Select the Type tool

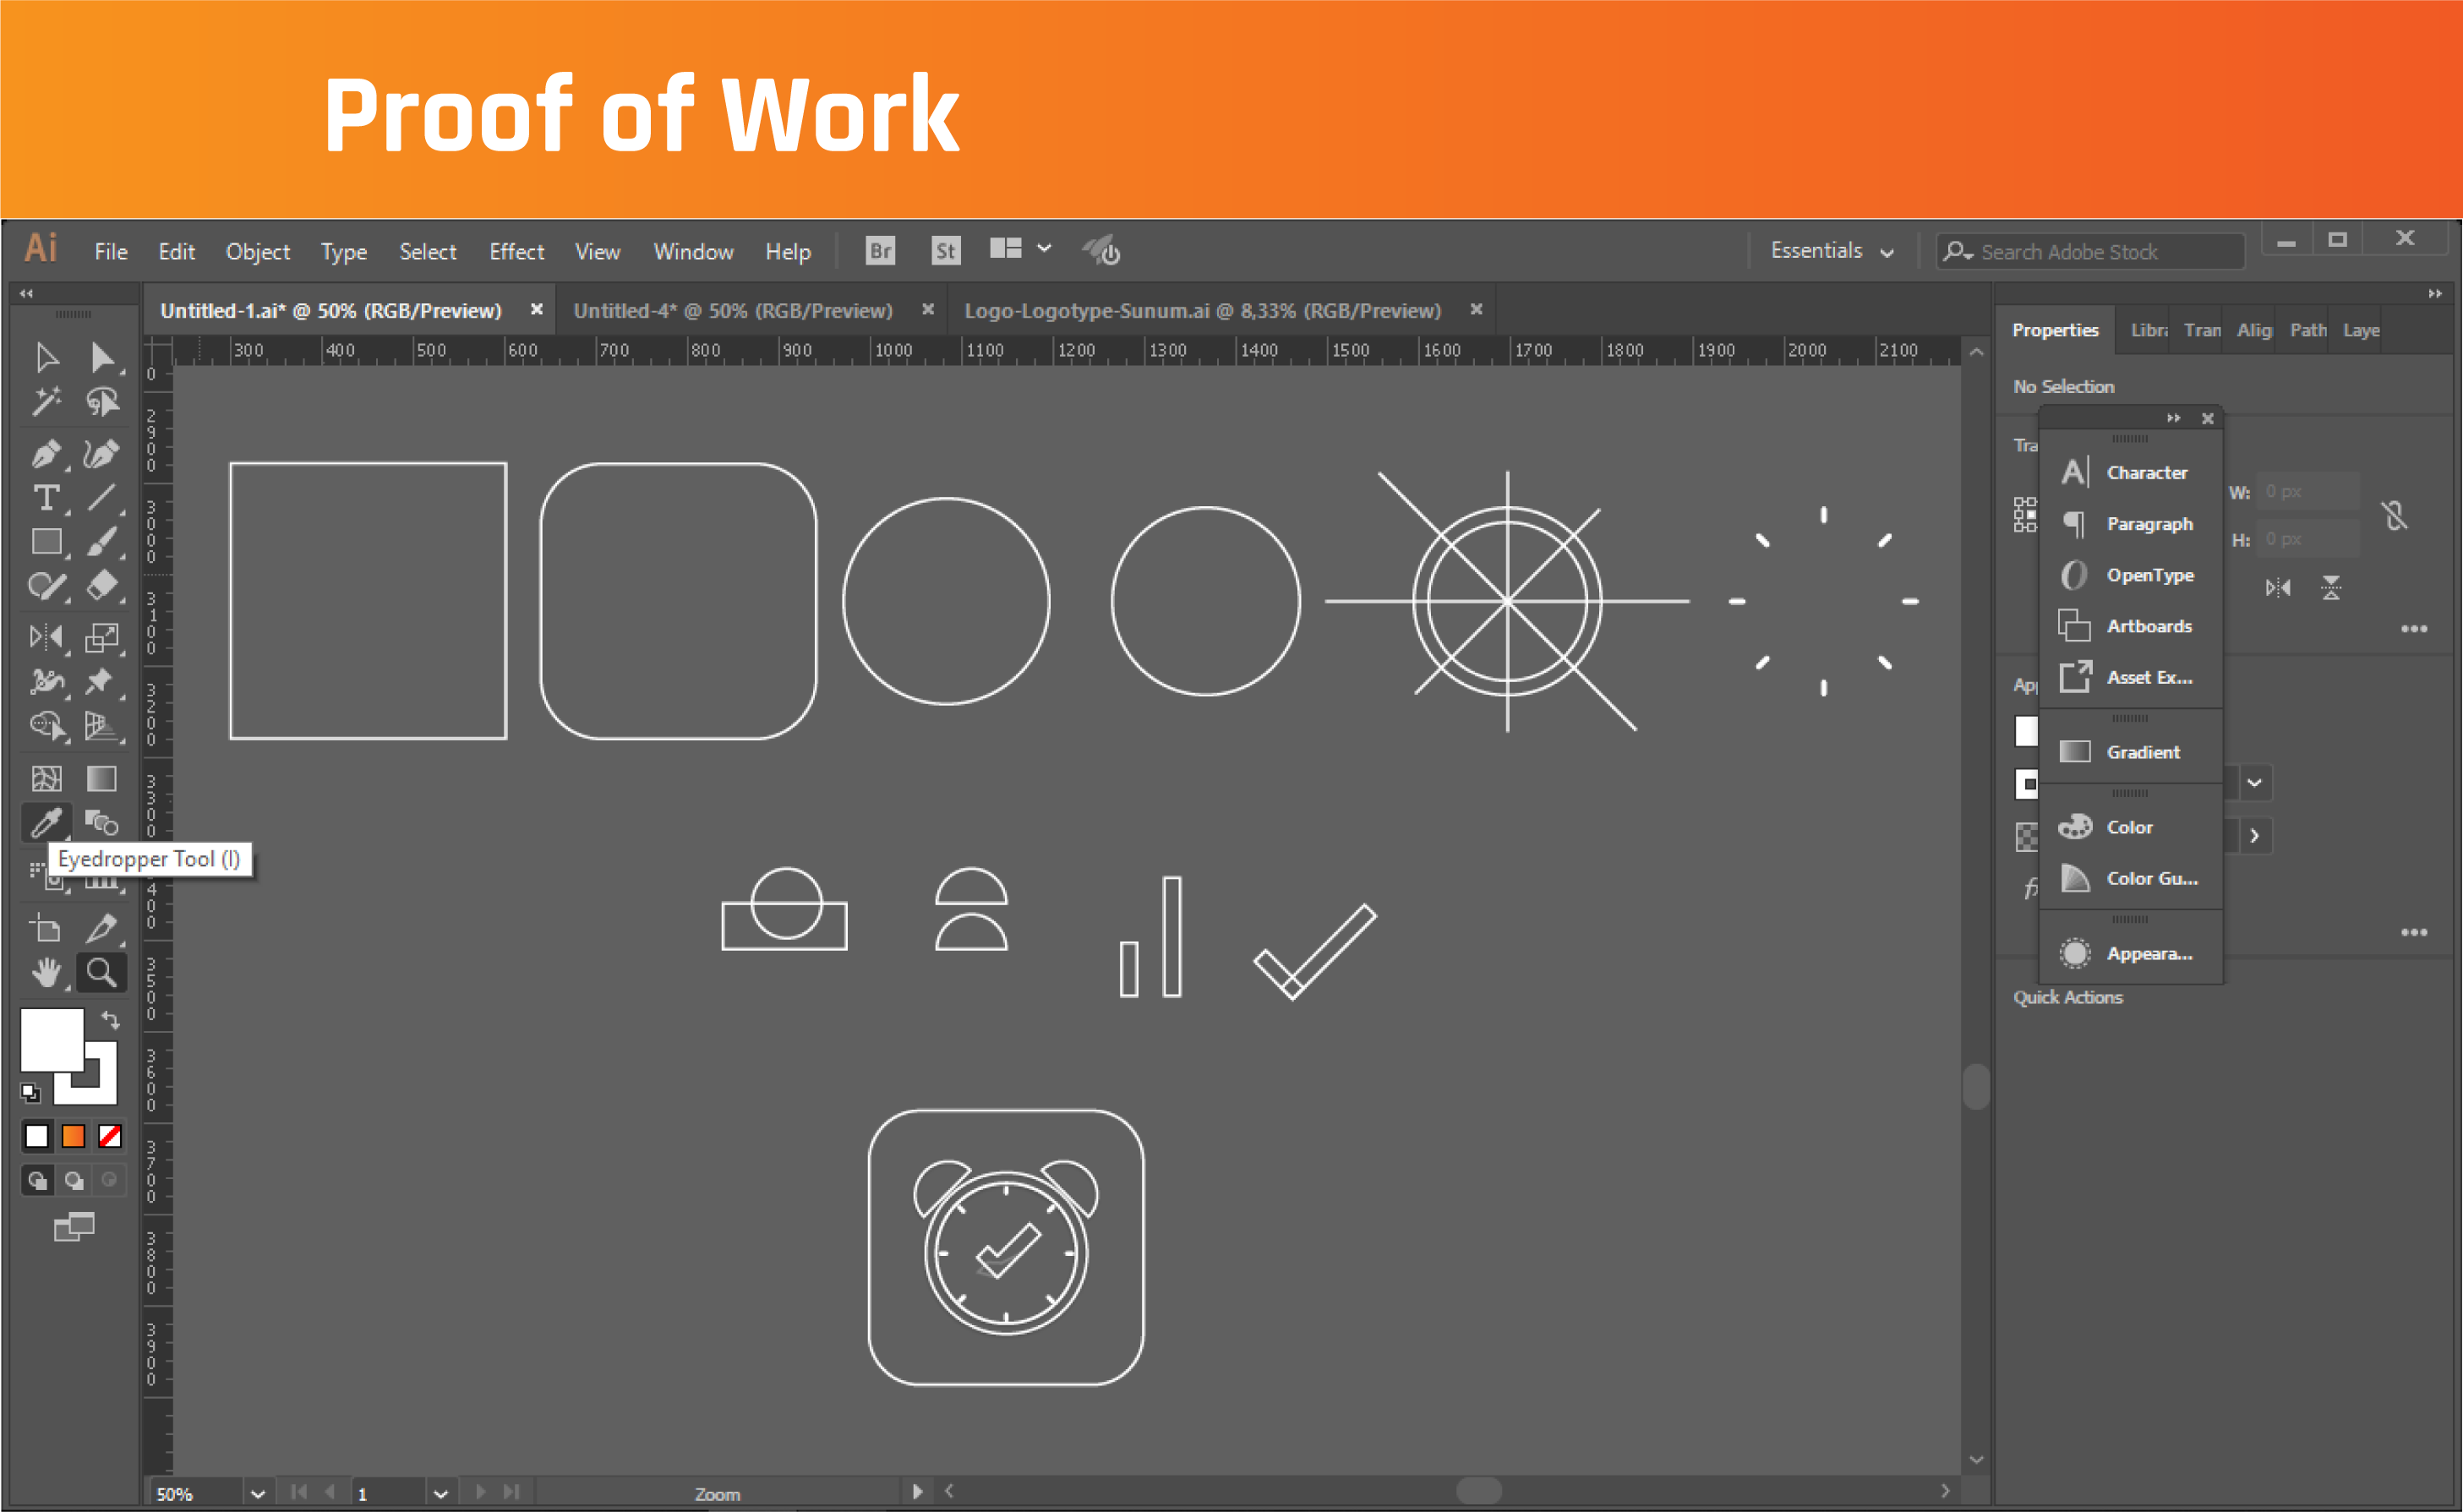(x=45, y=497)
